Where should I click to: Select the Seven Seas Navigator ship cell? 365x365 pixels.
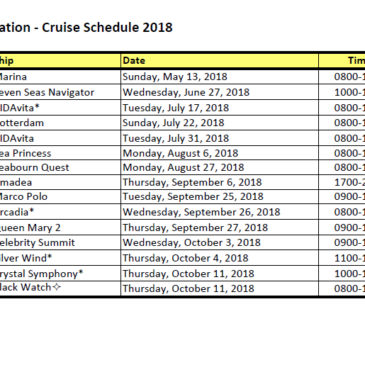click(x=60, y=92)
